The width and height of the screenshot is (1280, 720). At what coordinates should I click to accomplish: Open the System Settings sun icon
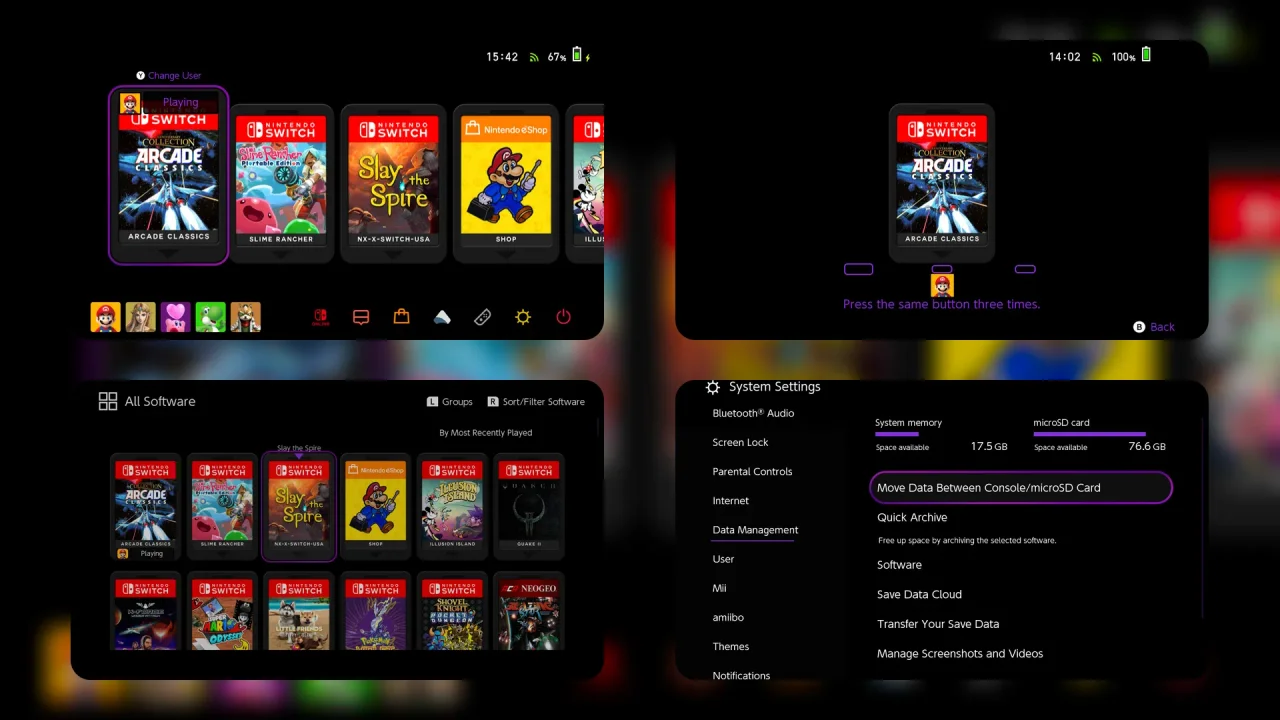(523, 317)
